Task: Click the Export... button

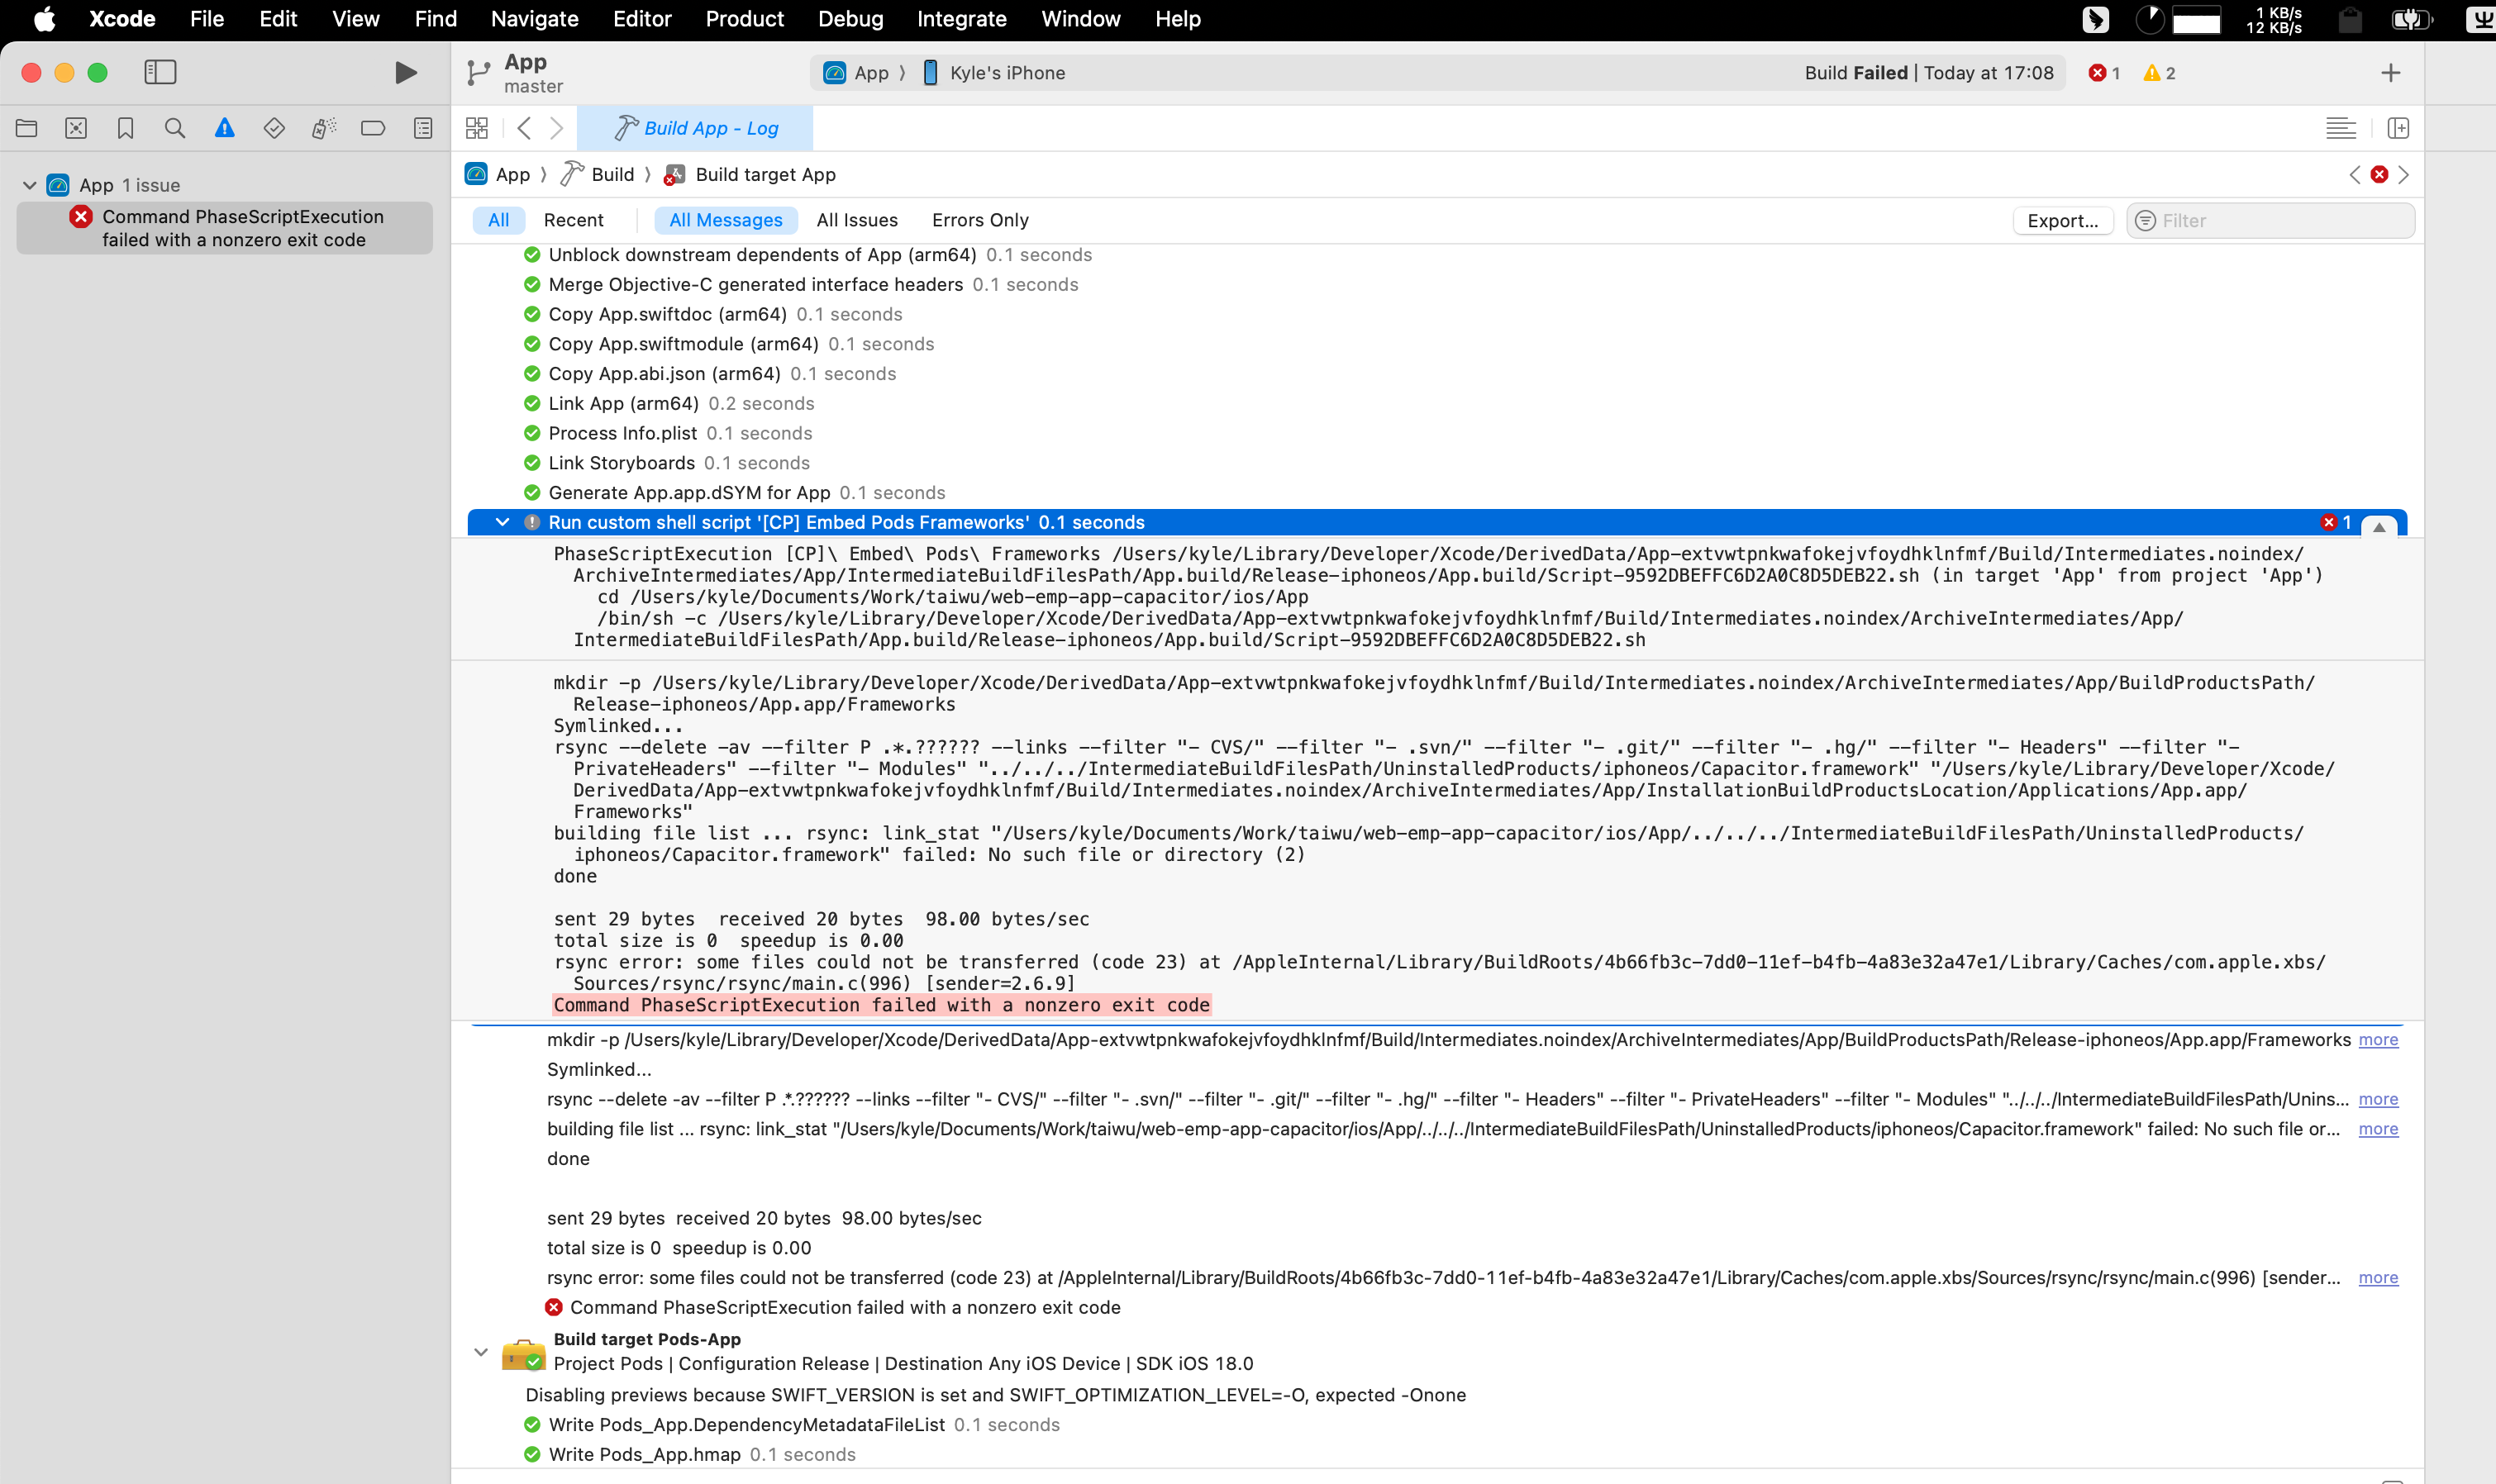Action: (x=2062, y=221)
